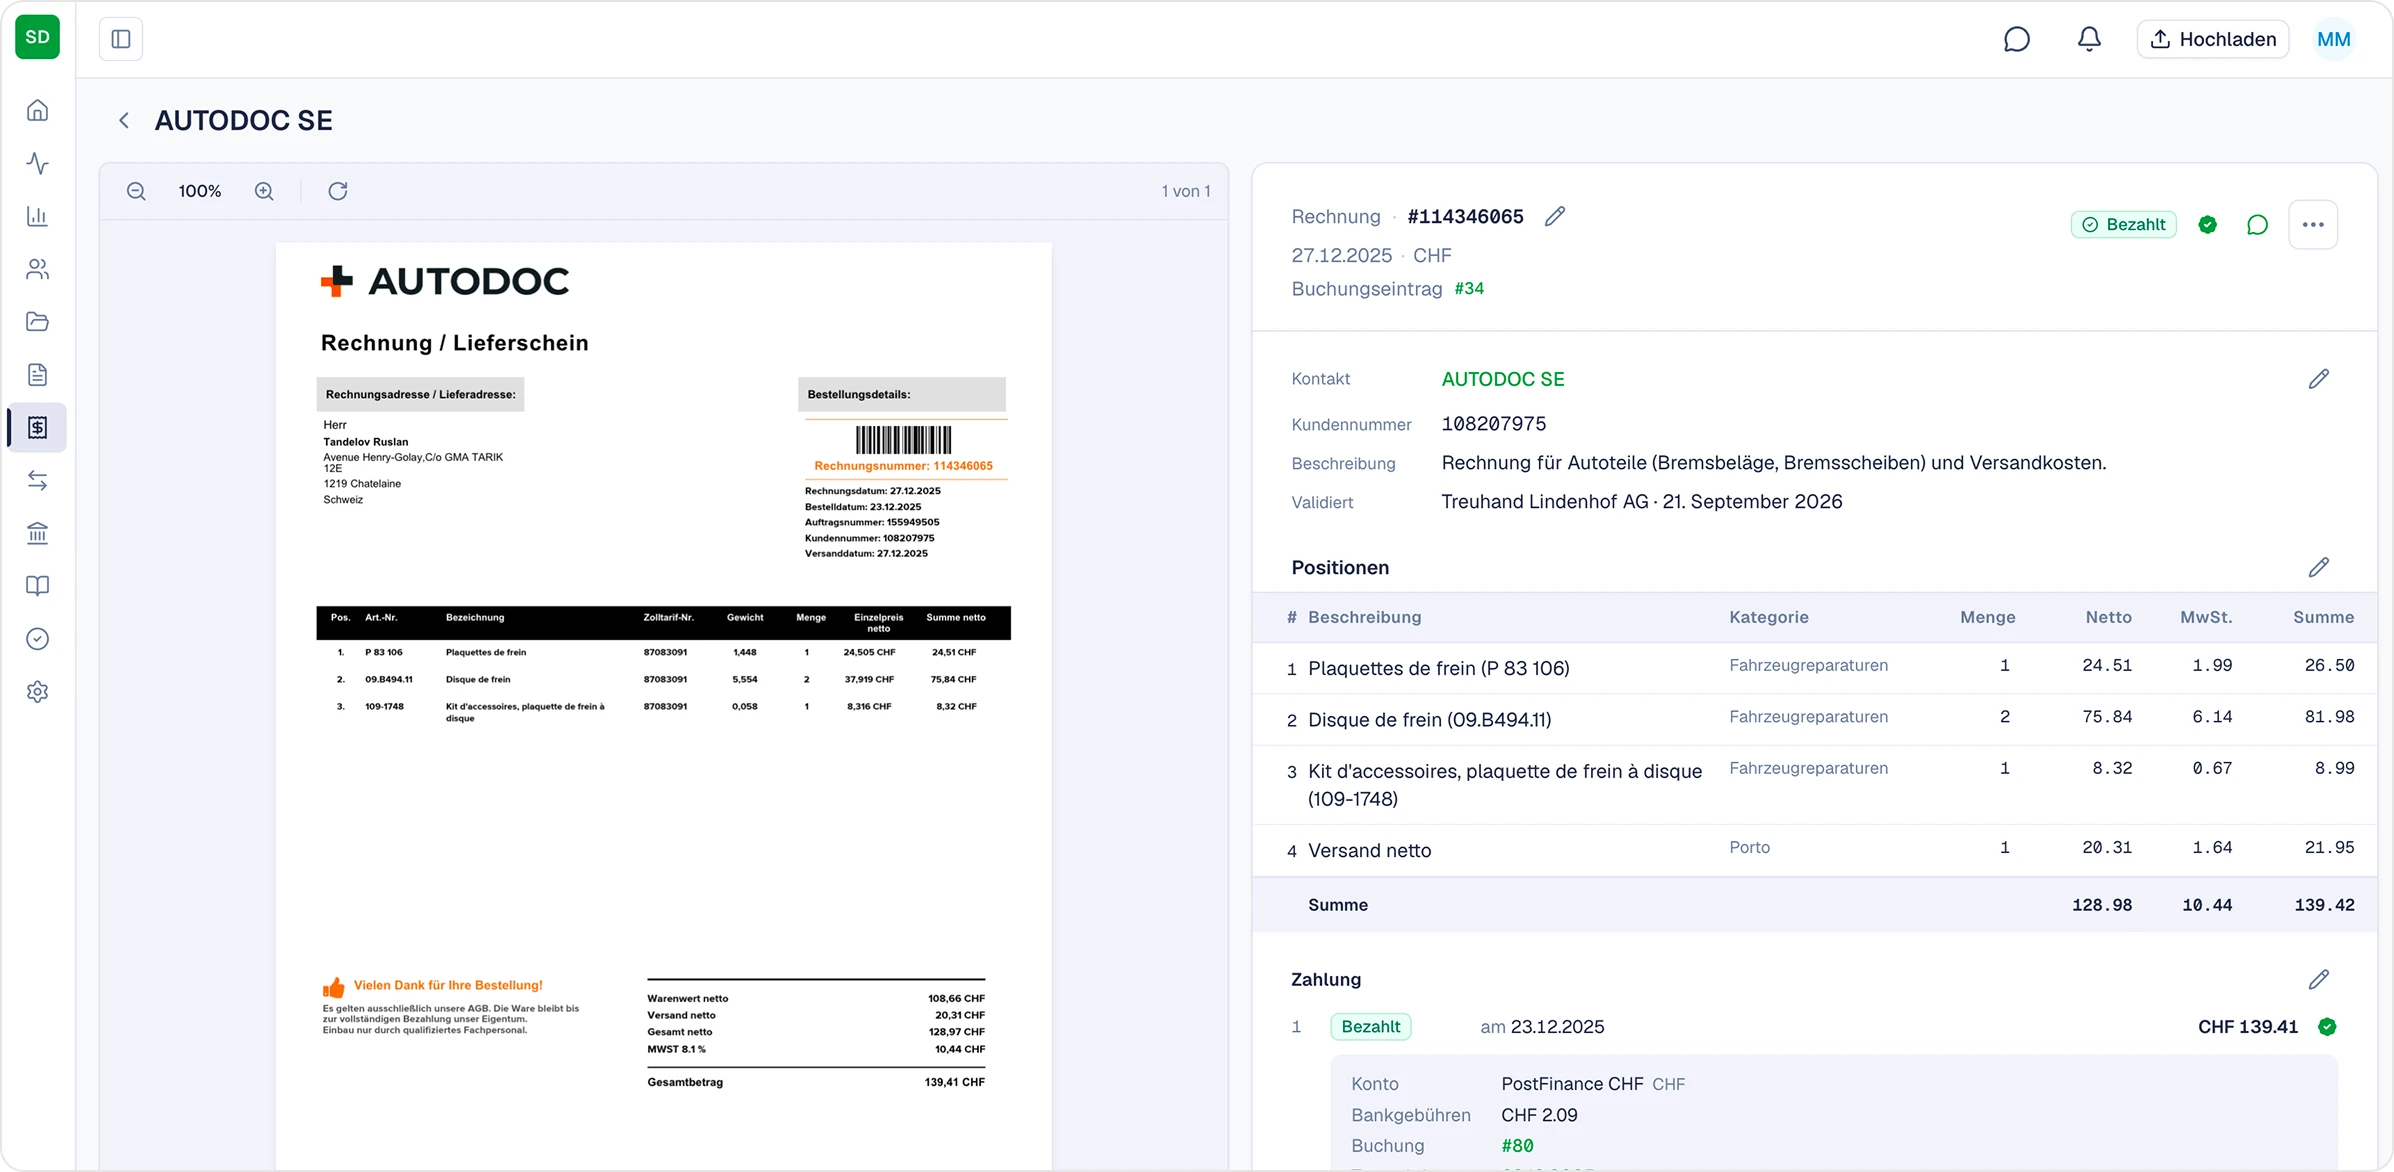Open the settings gear icon in sidebar
This screenshot has width=2394, height=1172.
coord(37,692)
